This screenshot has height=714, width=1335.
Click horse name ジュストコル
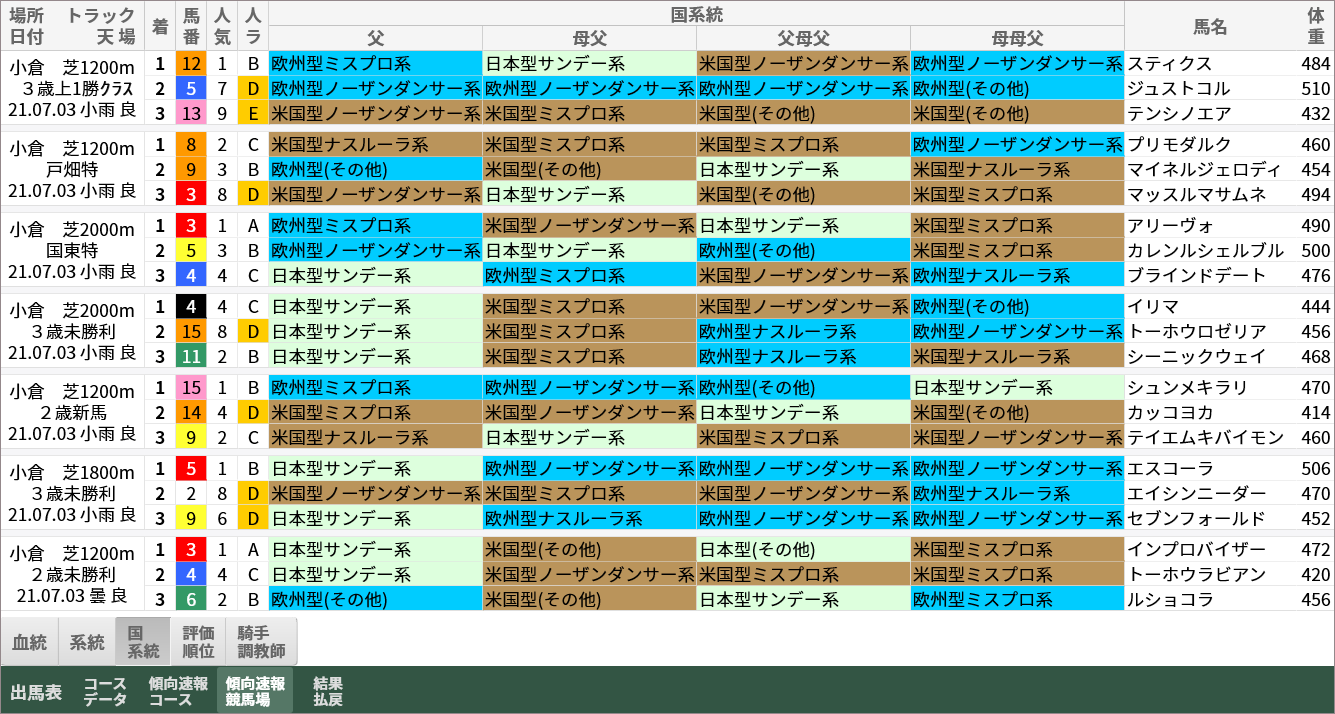pyautogui.click(x=1178, y=88)
